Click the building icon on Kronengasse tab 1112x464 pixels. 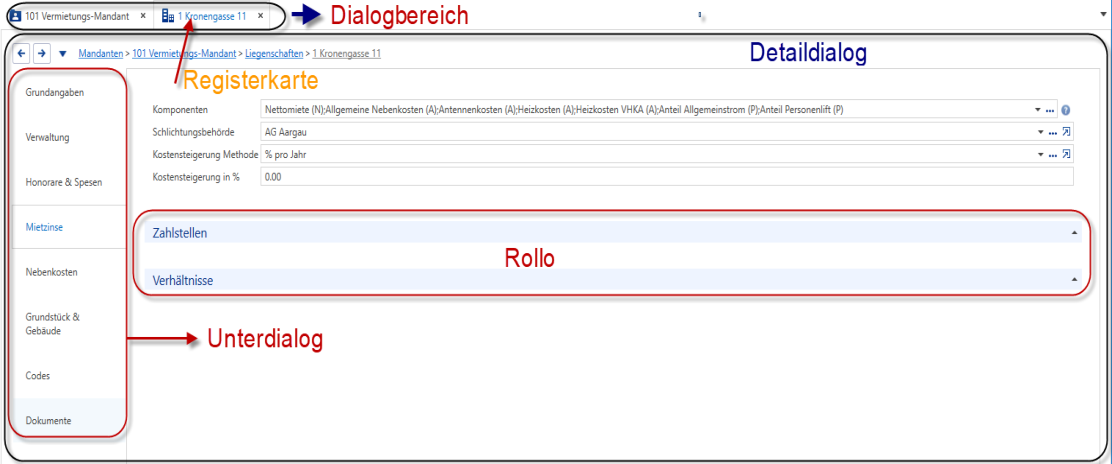coord(168,15)
